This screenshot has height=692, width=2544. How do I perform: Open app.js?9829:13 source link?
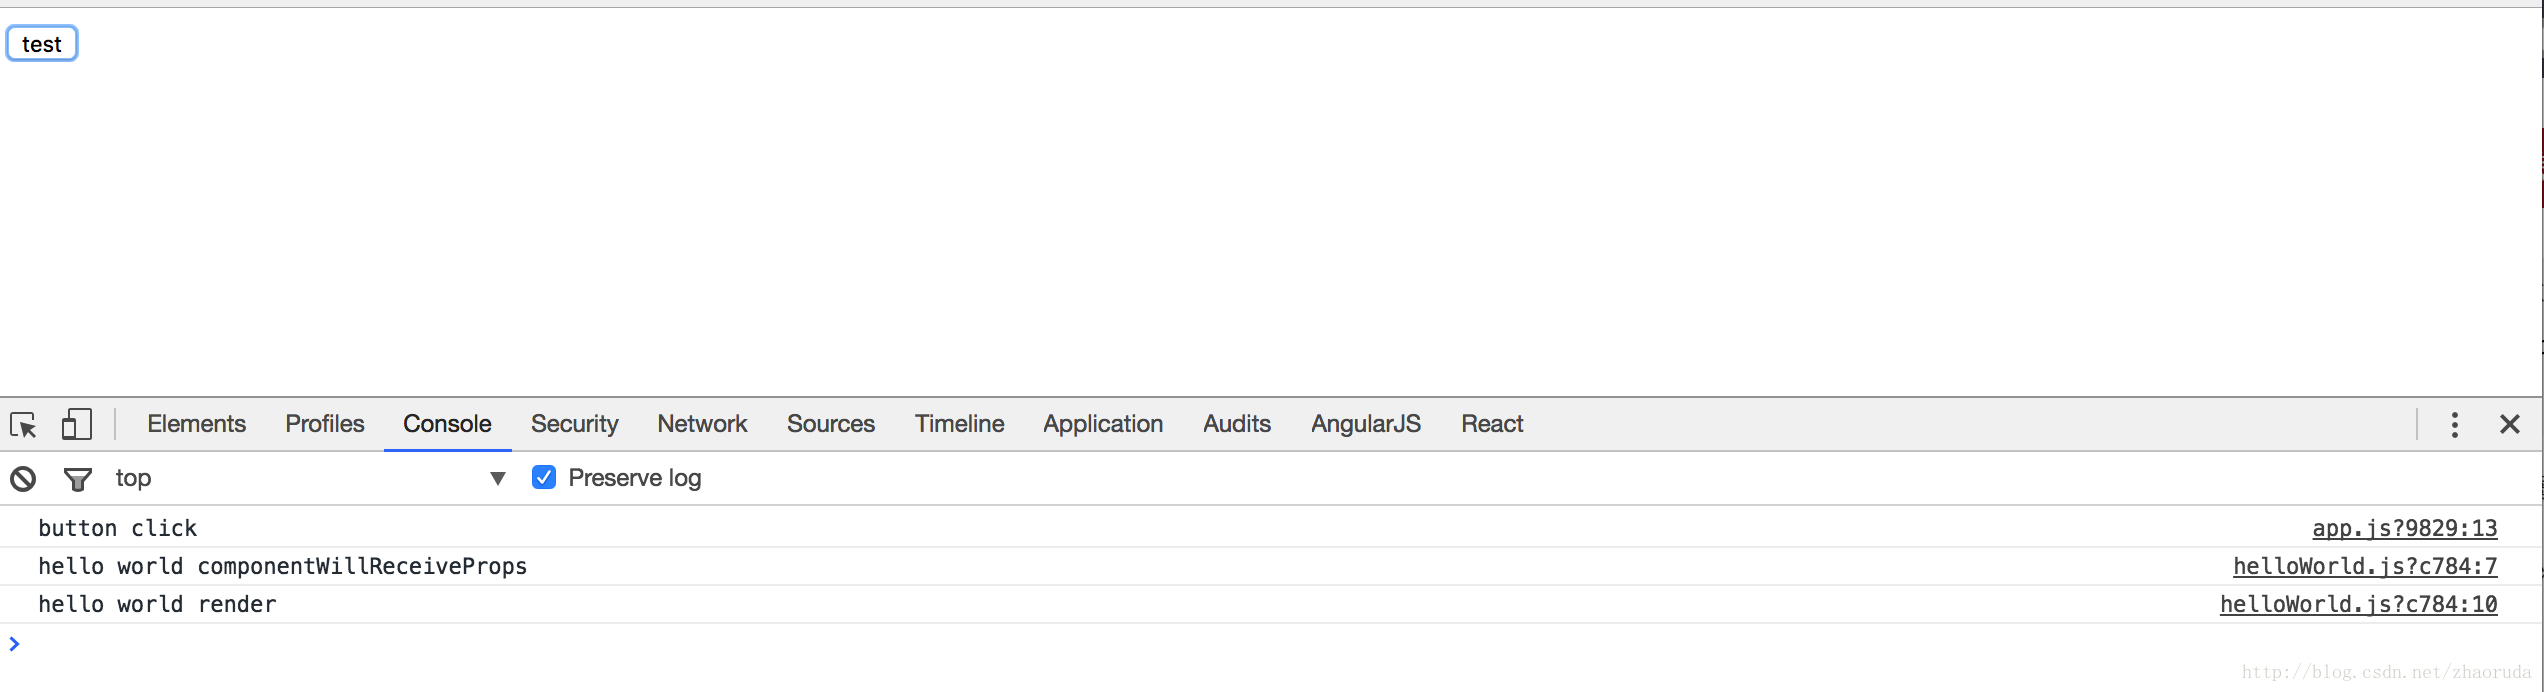(x=2404, y=528)
